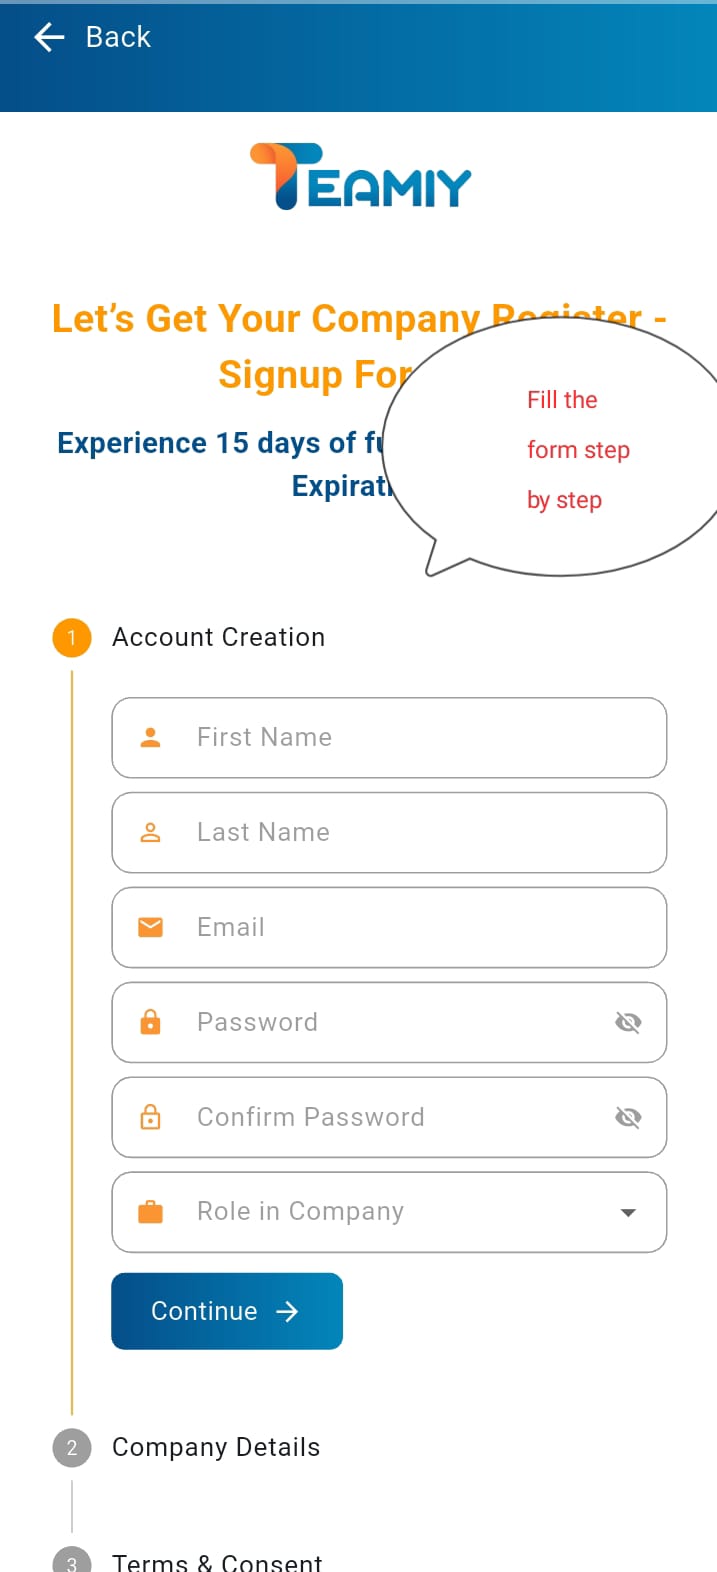Open the Account Creation step

click(x=218, y=637)
